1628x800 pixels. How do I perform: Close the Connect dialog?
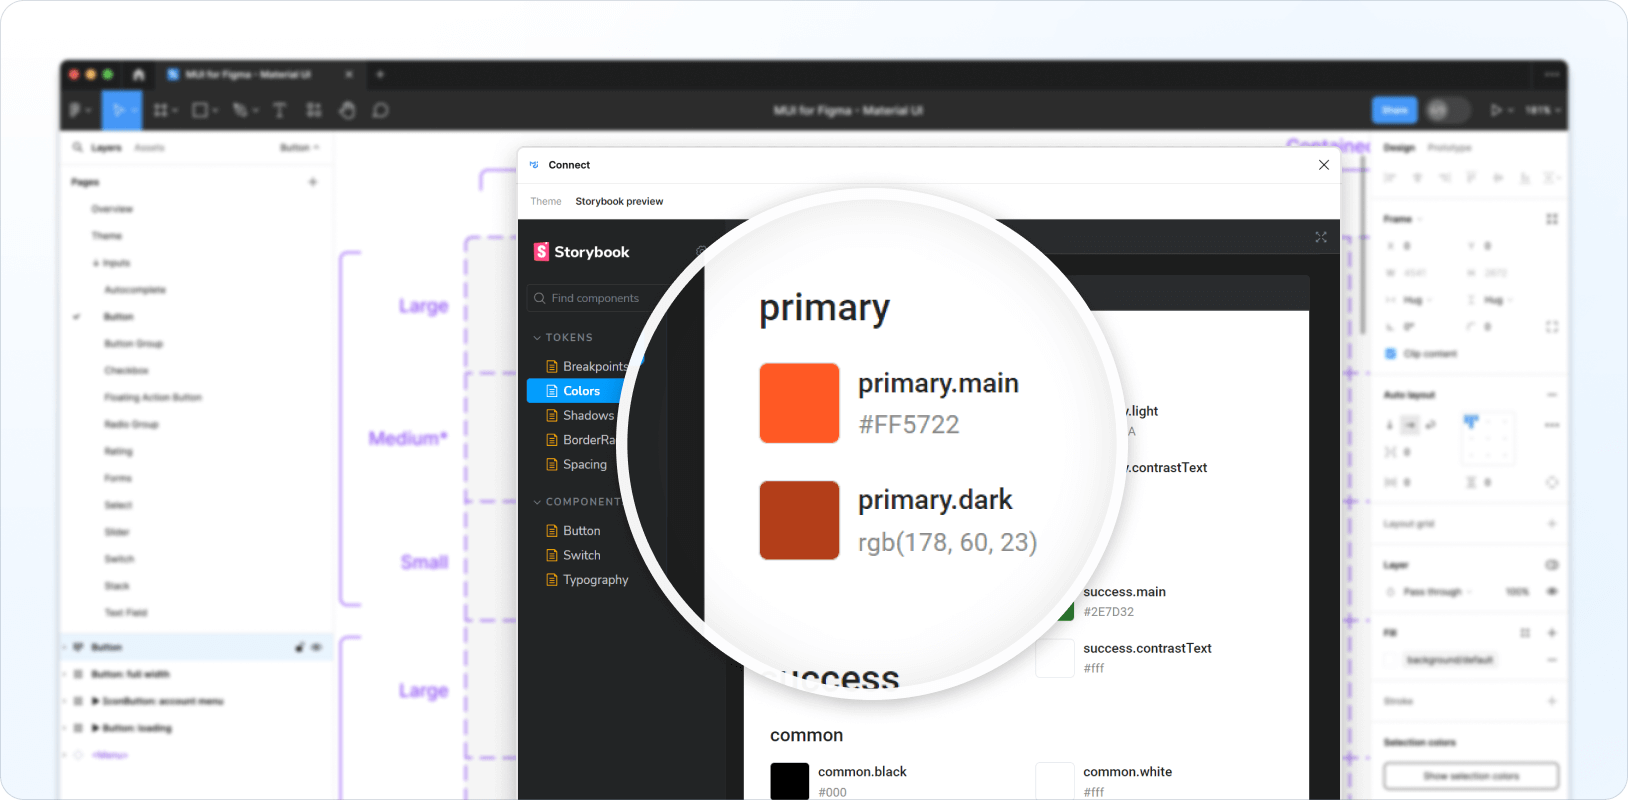[1324, 165]
